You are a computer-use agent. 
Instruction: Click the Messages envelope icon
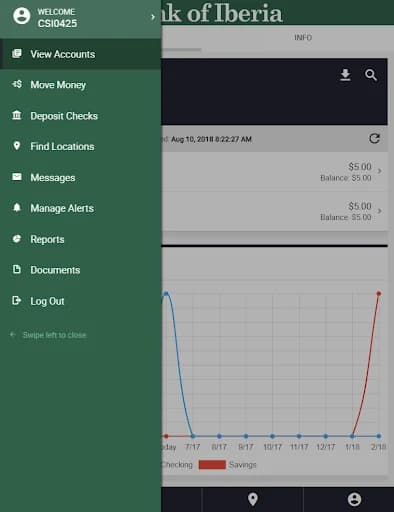(17, 177)
